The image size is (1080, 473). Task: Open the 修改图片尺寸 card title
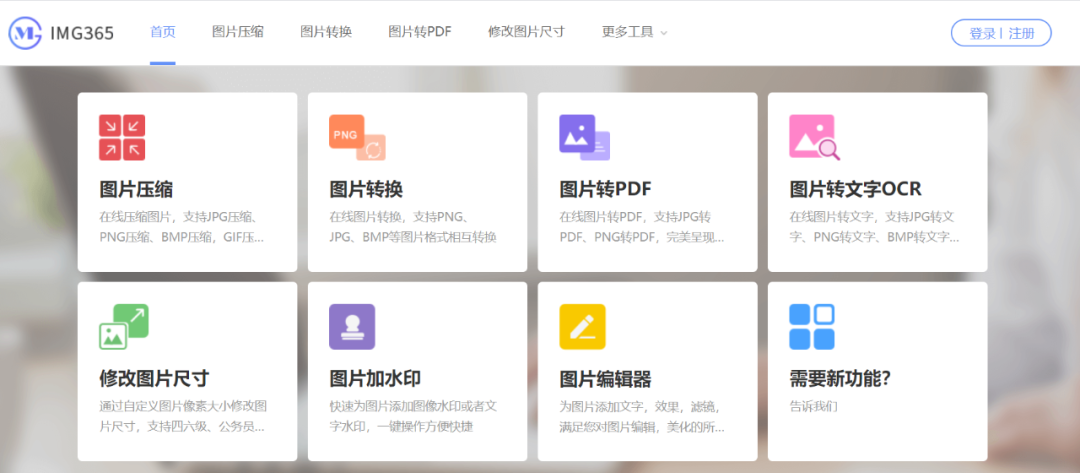[x=154, y=379]
